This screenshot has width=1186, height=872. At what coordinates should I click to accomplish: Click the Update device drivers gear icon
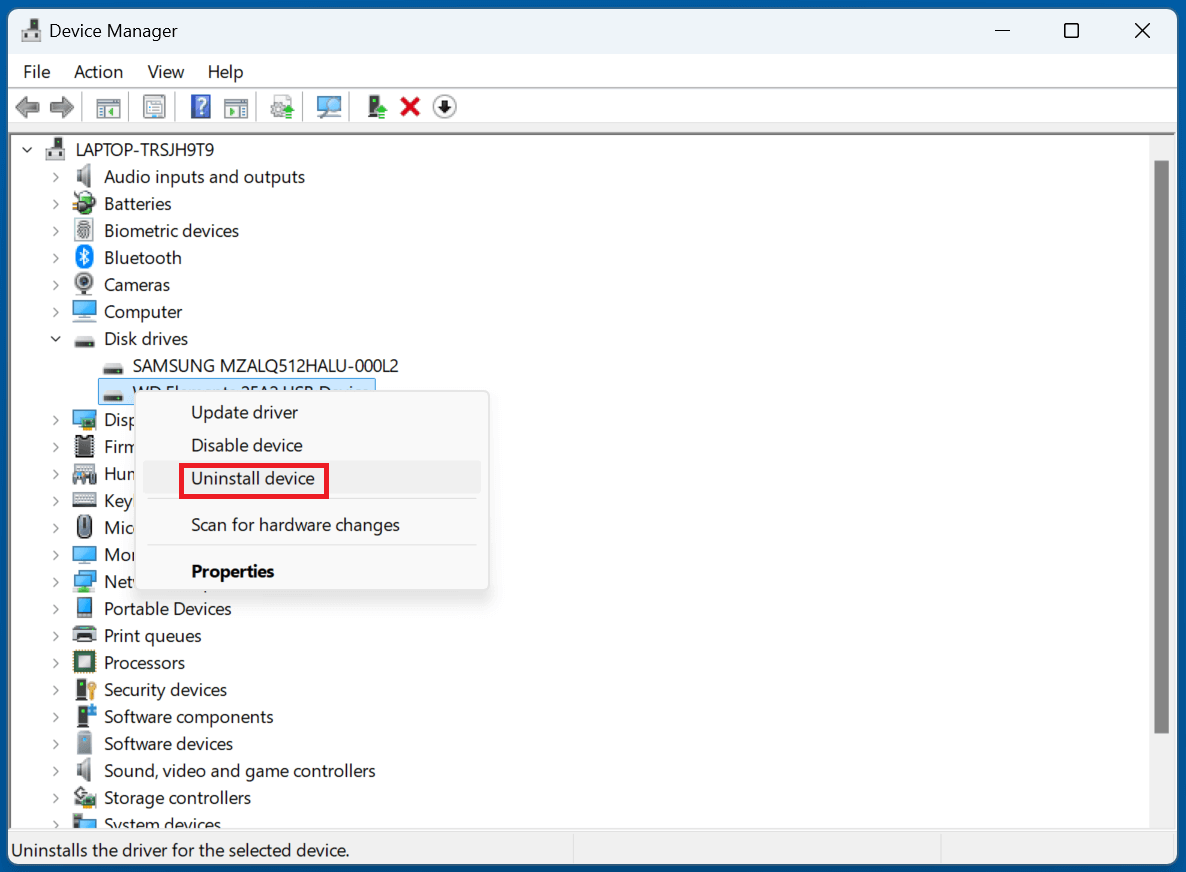281,106
